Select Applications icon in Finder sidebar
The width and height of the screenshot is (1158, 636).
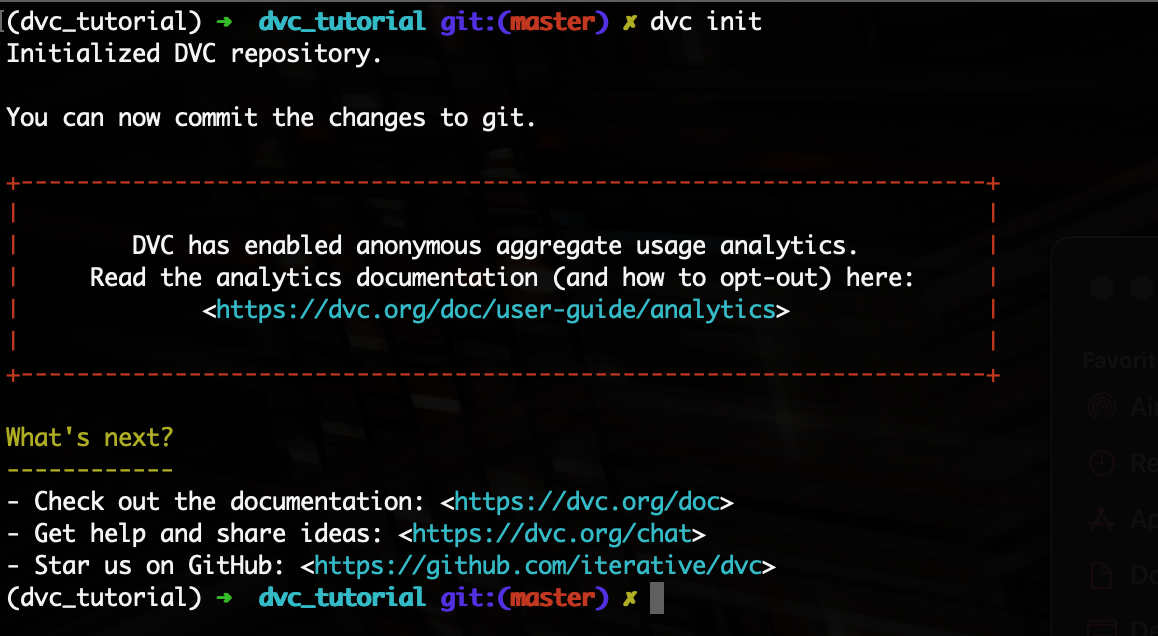point(1101,519)
